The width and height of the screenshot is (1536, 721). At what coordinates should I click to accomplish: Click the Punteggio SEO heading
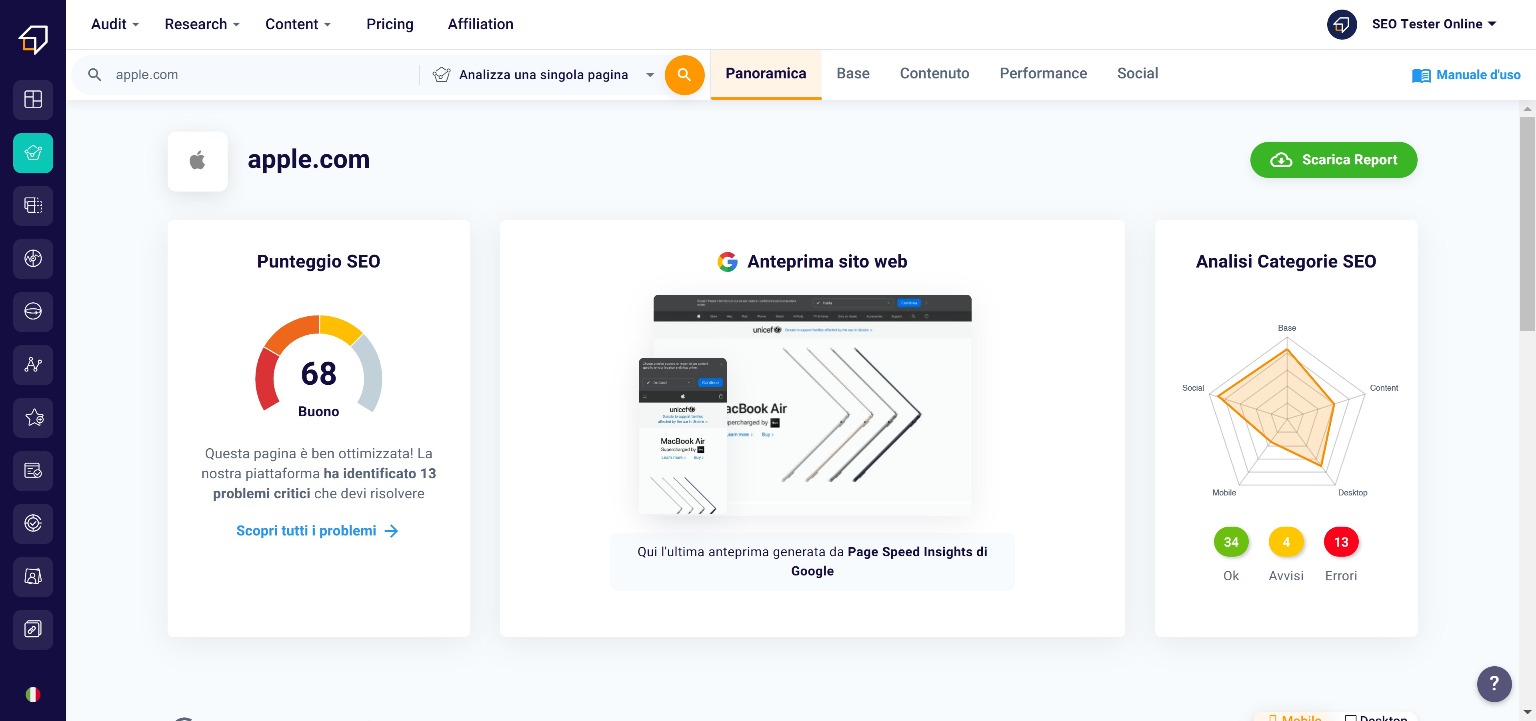coord(319,262)
